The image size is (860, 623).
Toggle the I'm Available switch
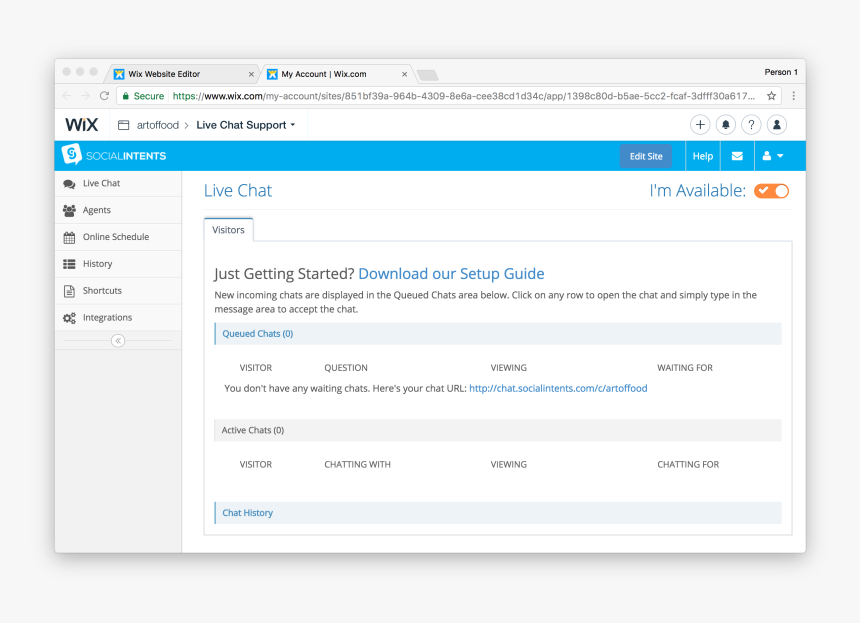coord(771,191)
